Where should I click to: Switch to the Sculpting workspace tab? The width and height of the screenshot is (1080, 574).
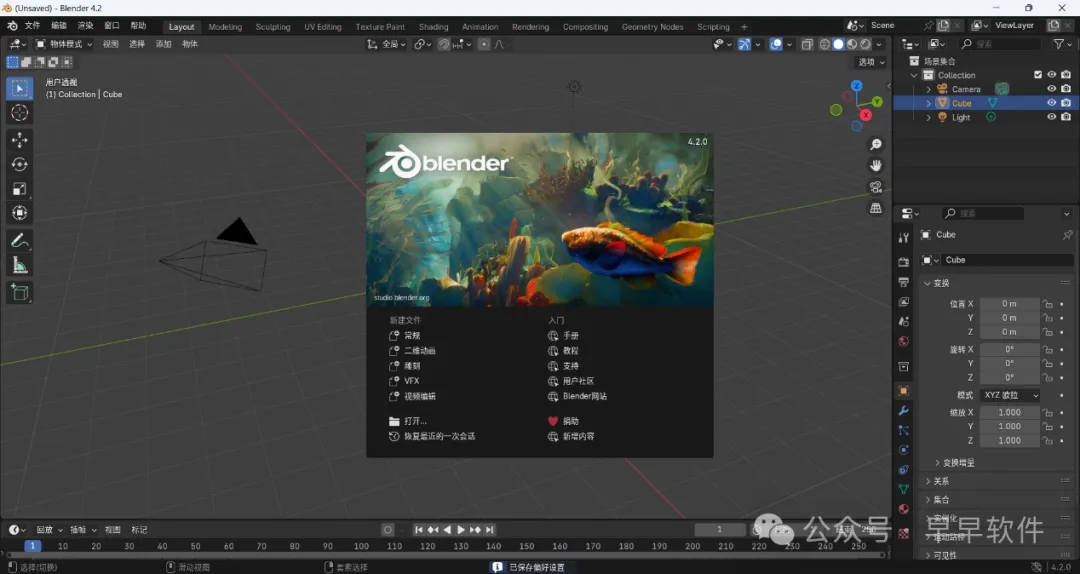coord(273,27)
